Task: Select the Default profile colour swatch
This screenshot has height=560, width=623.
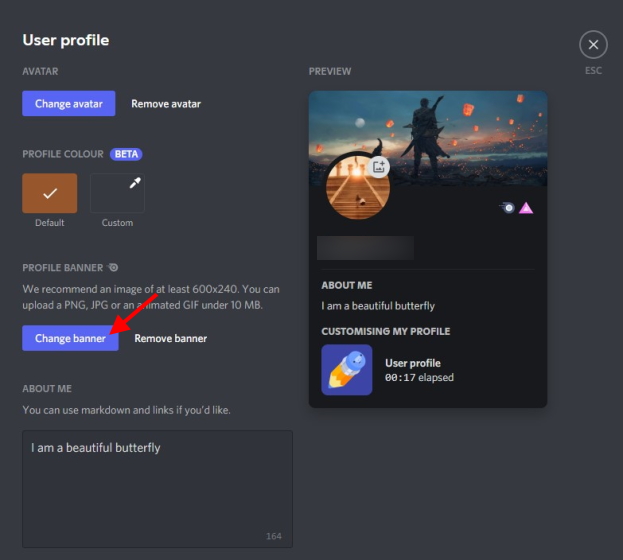Action: point(50,193)
